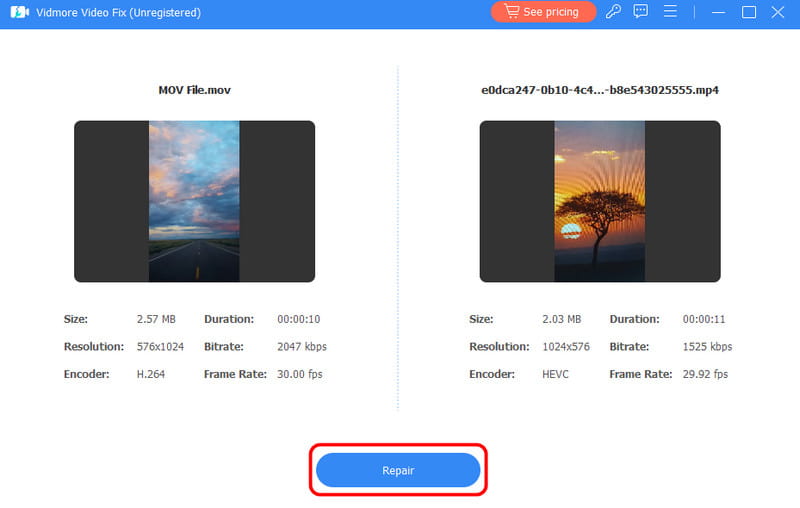The height and width of the screenshot is (508, 800).
Task: Click the See pricing button
Action: tap(543, 12)
